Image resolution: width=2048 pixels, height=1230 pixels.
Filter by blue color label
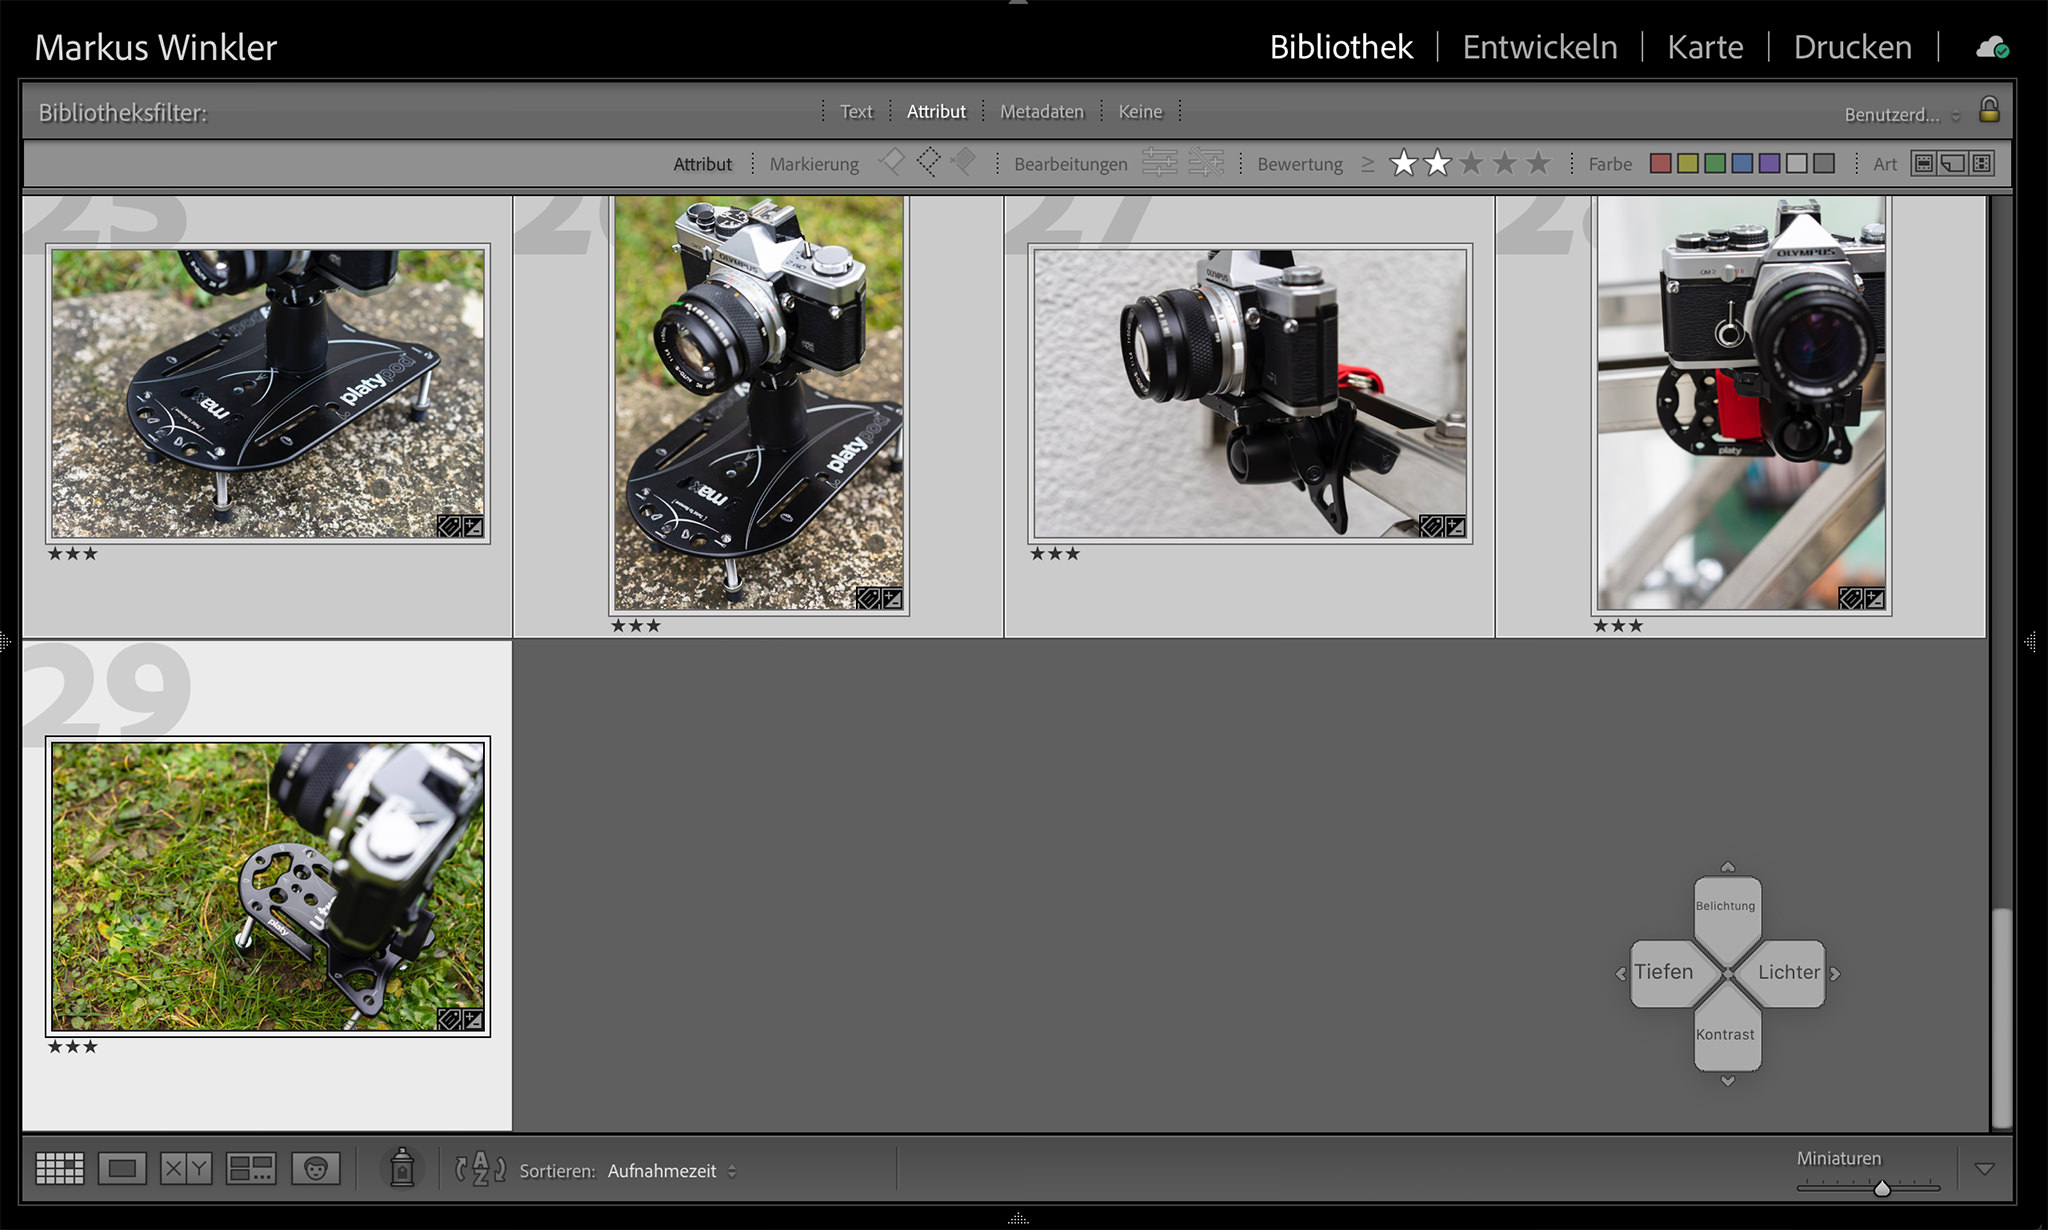pyautogui.click(x=1742, y=163)
